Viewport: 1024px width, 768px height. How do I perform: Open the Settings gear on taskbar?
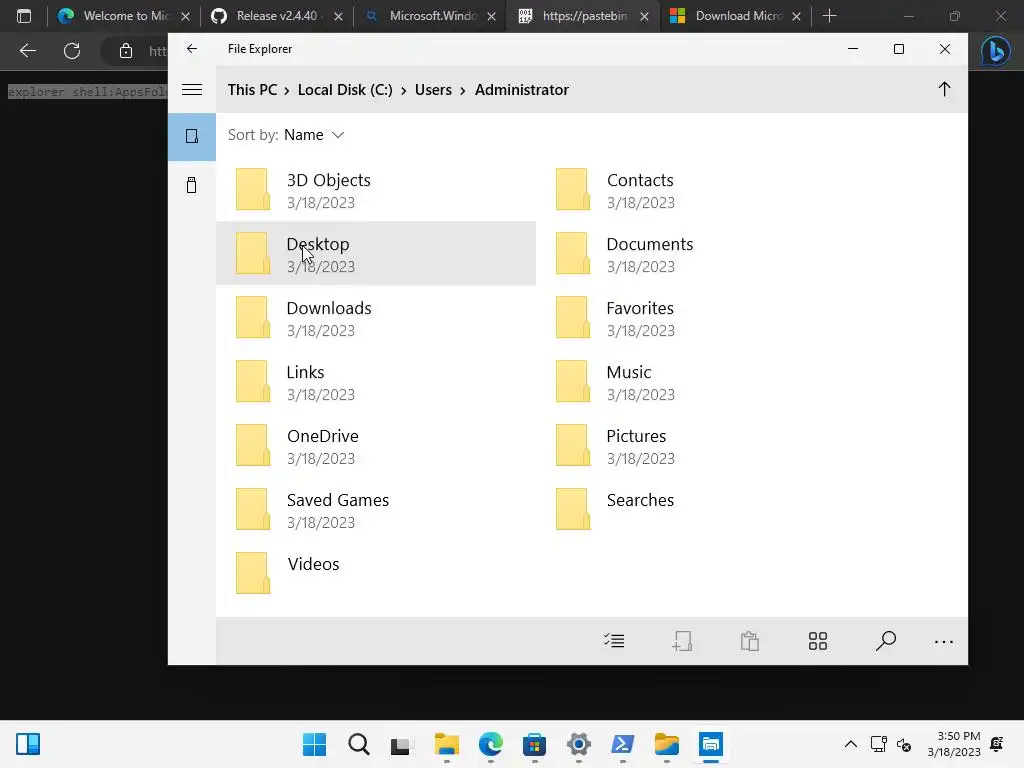point(579,744)
